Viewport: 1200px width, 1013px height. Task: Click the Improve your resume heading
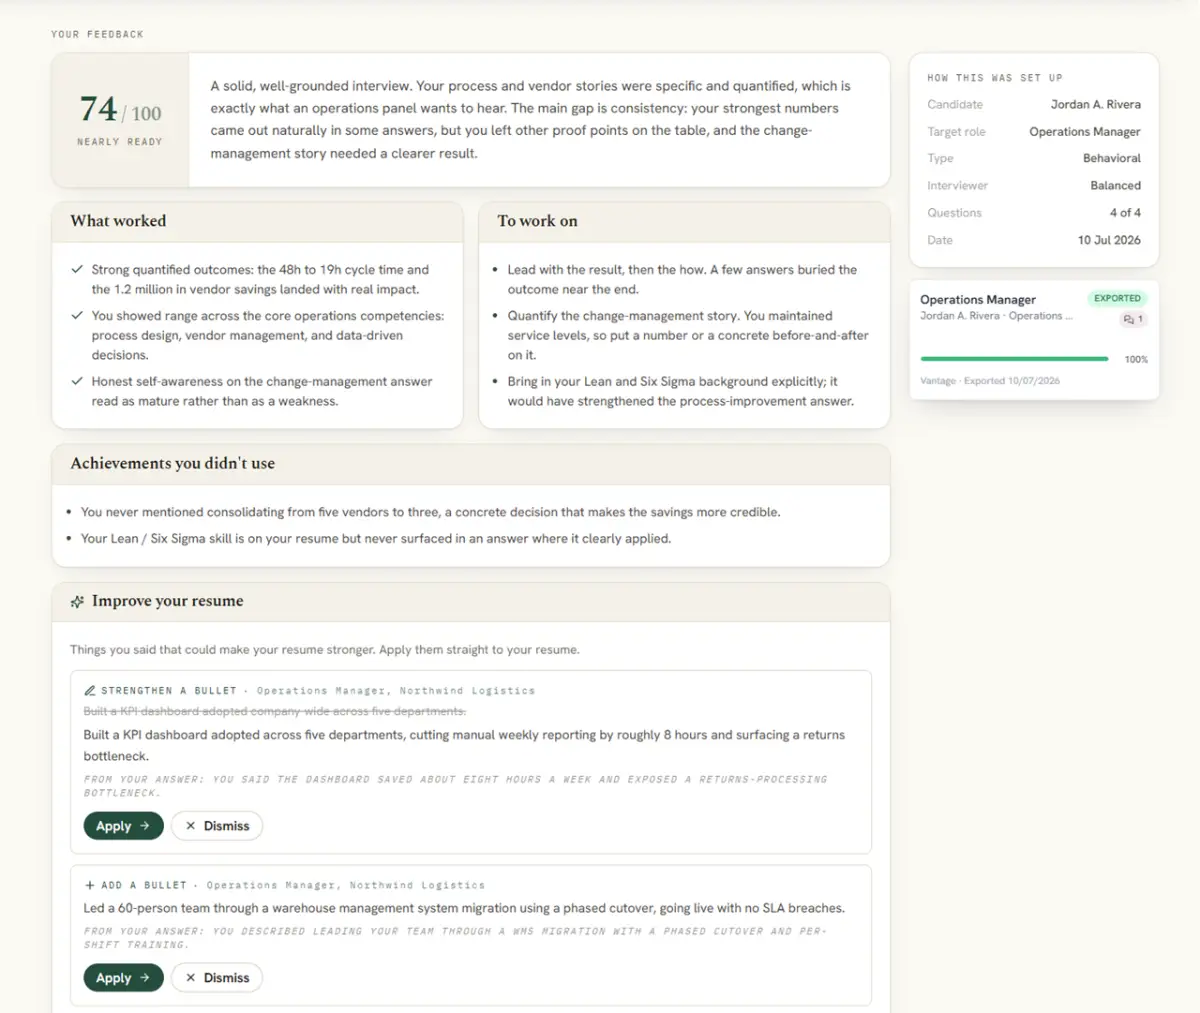point(168,601)
